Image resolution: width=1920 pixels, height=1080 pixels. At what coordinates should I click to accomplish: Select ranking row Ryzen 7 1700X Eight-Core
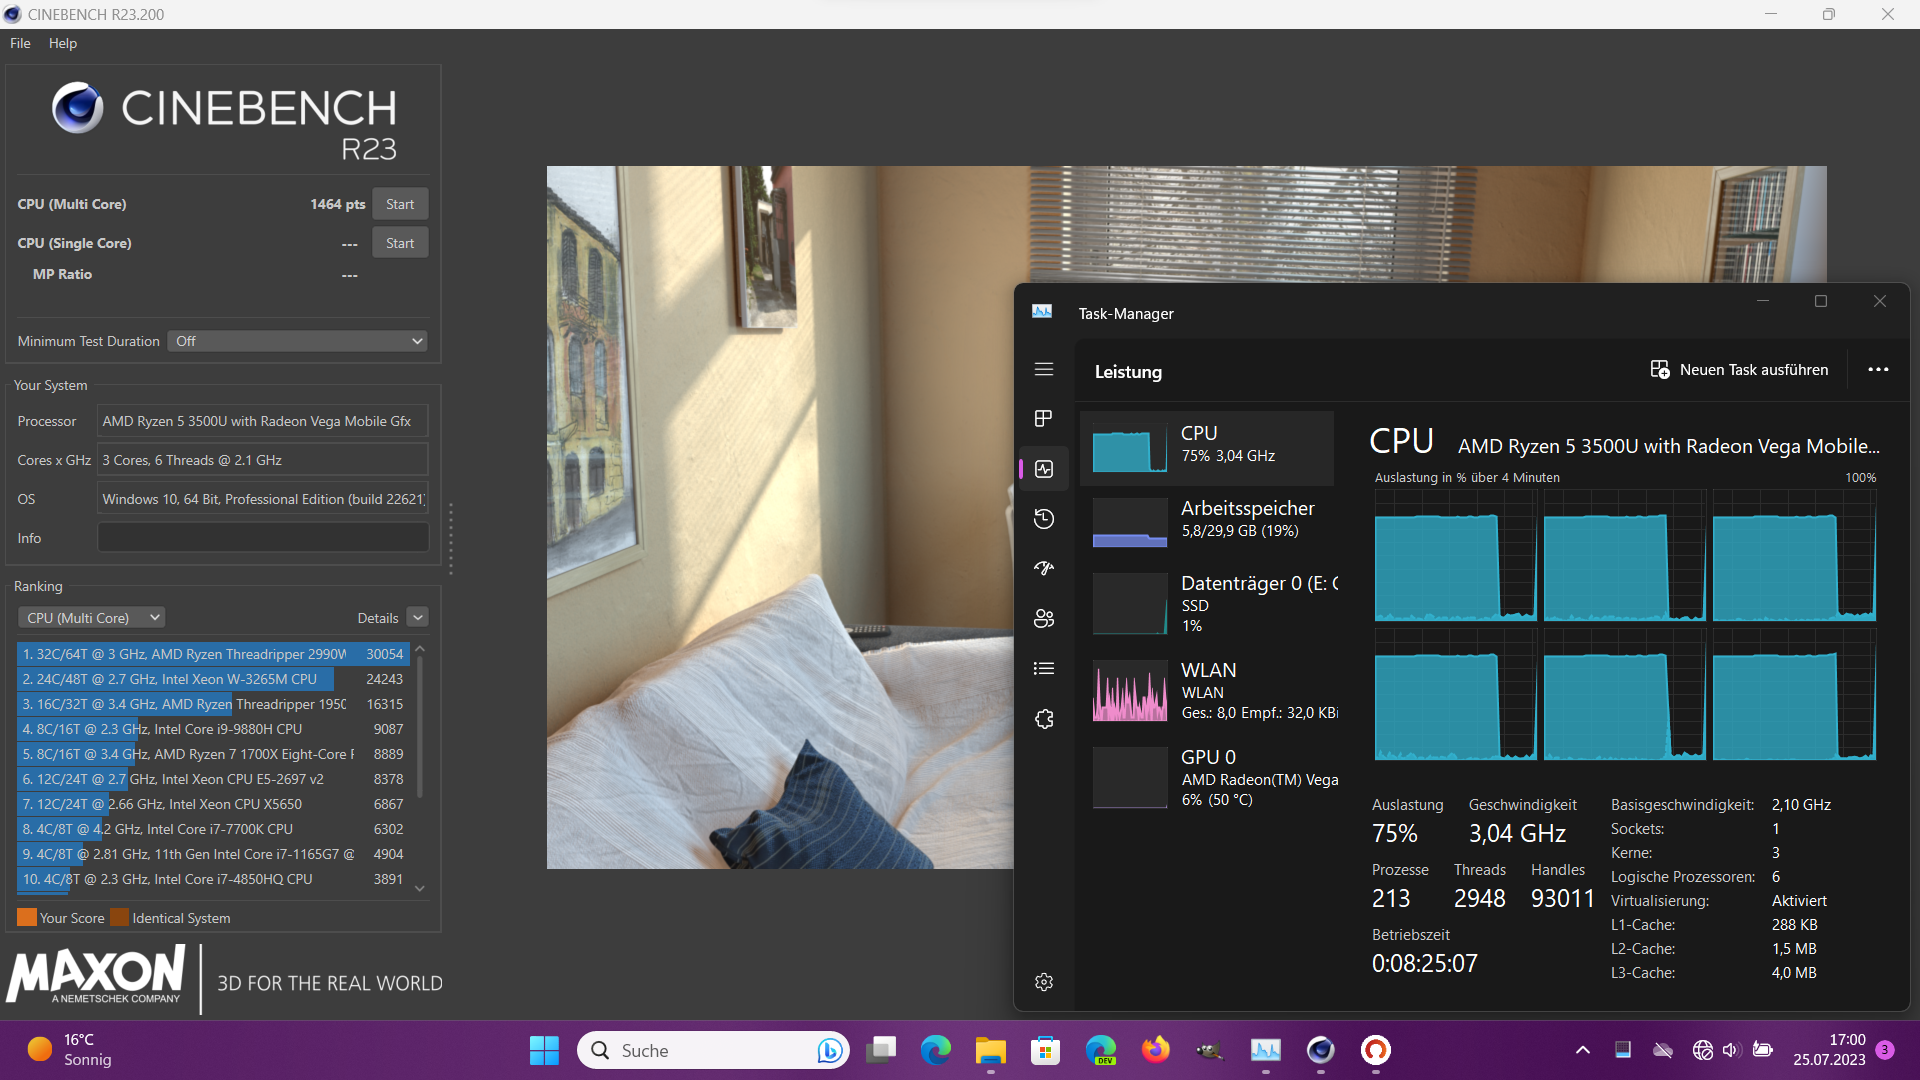tap(213, 754)
